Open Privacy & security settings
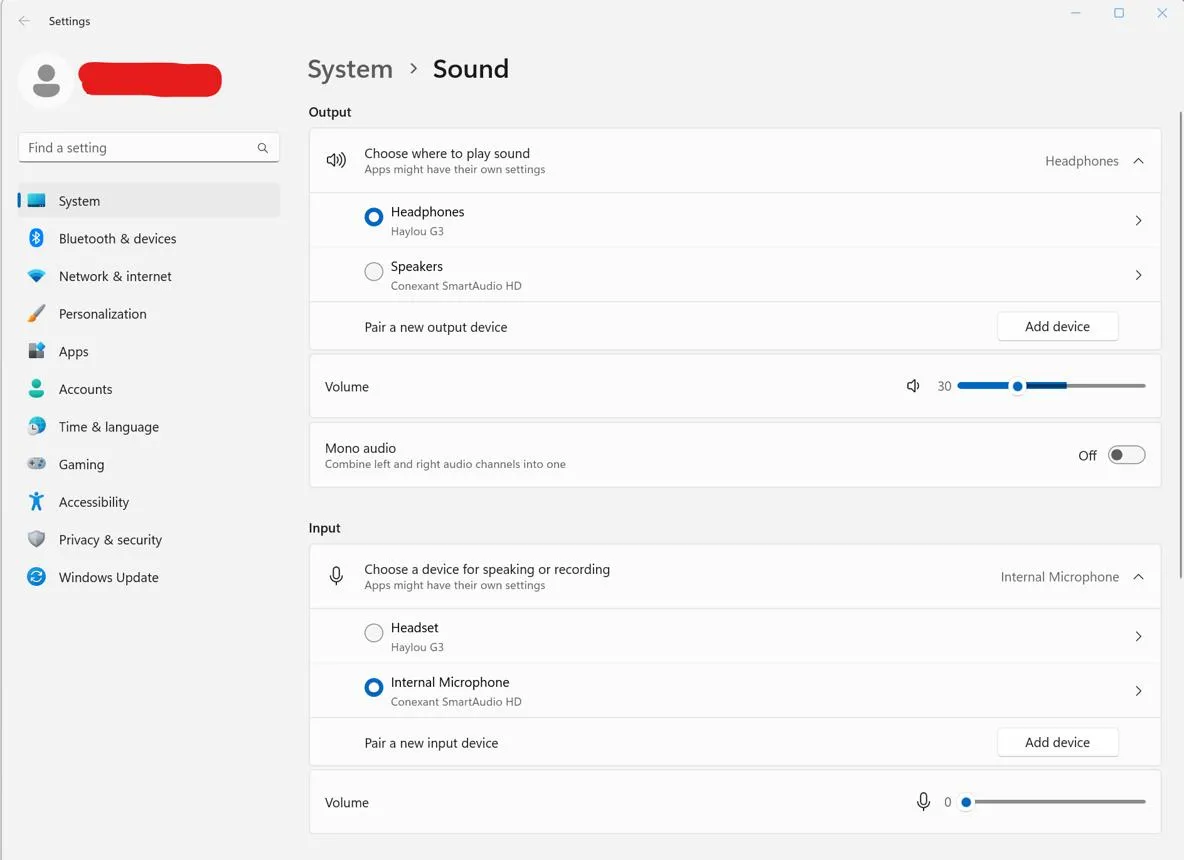The height and width of the screenshot is (860, 1184). coord(110,540)
